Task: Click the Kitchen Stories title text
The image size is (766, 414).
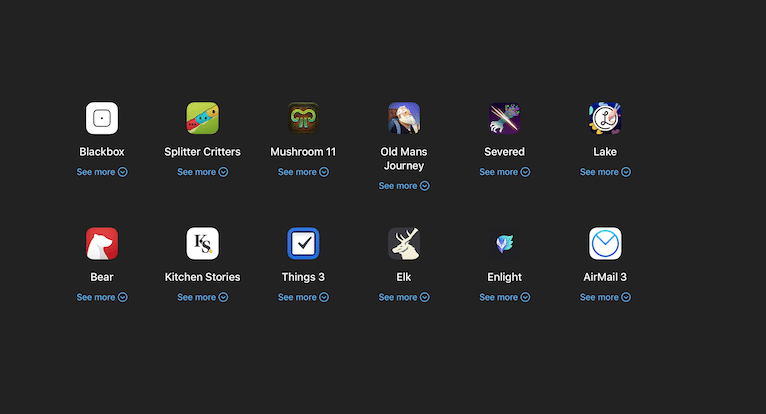Action: pos(202,277)
